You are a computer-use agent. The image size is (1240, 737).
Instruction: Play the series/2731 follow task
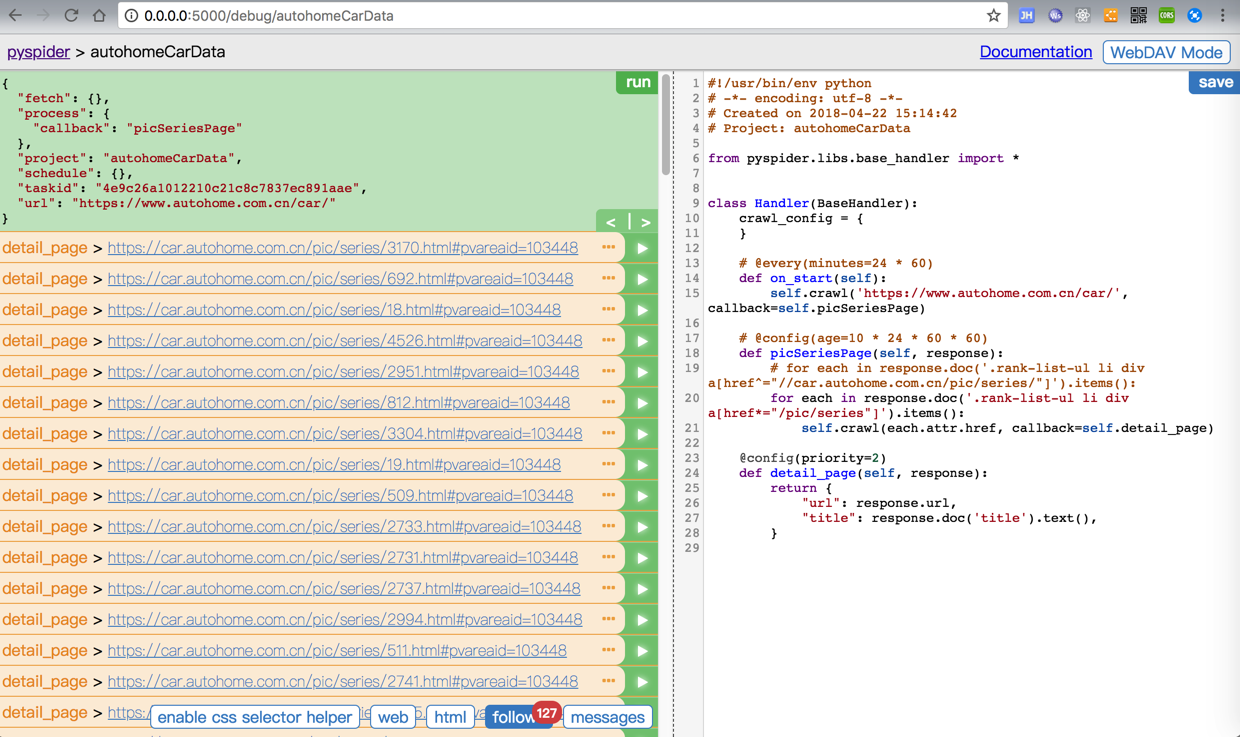[642, 558]
